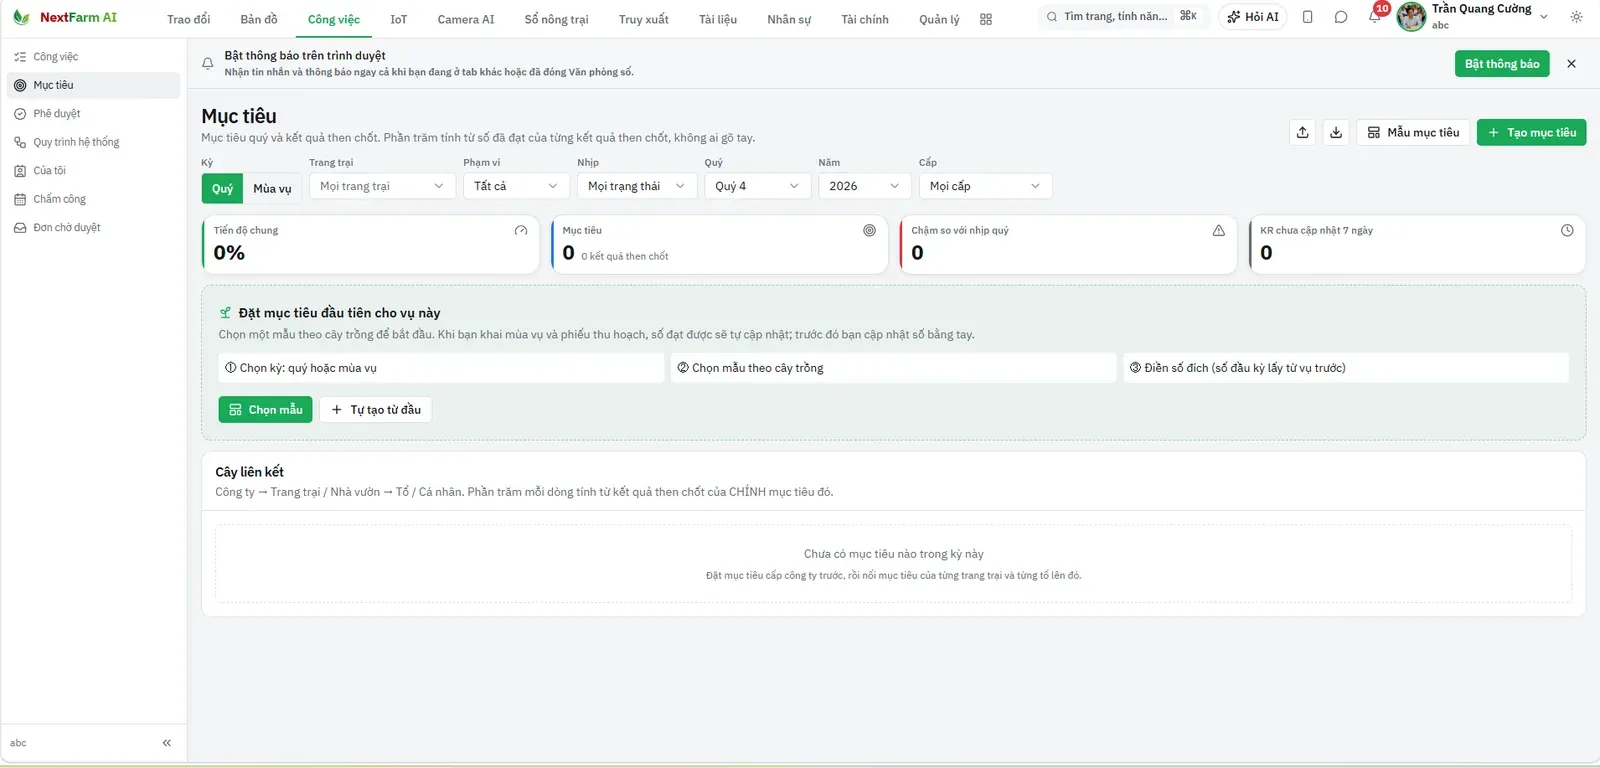This screenshot has width=1600, height=768.
Task: Click the mobile device icon in header
Action: 1307,17
